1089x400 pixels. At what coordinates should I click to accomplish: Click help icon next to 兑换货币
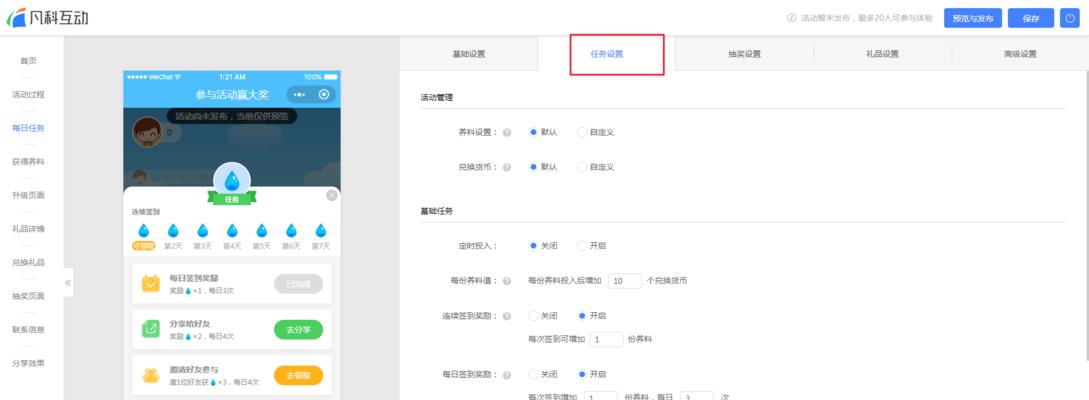tap(506, 167)
